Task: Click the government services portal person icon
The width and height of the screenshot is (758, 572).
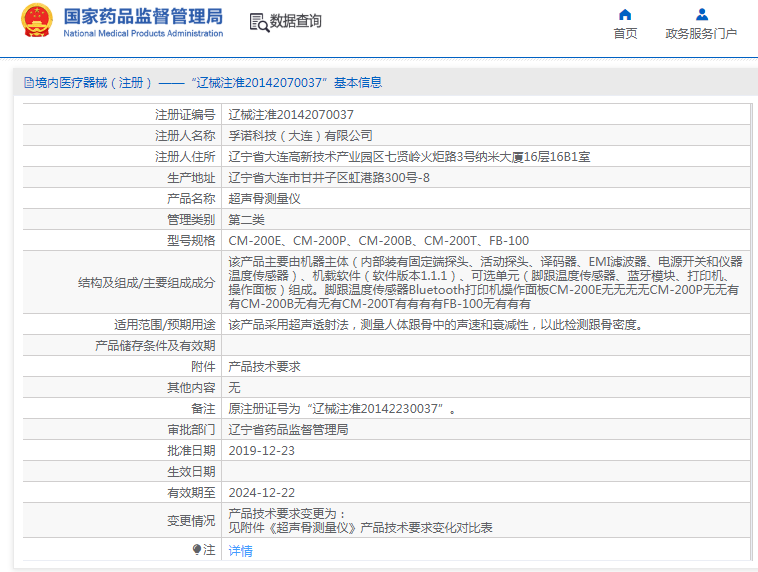Action: coord(702,15)
